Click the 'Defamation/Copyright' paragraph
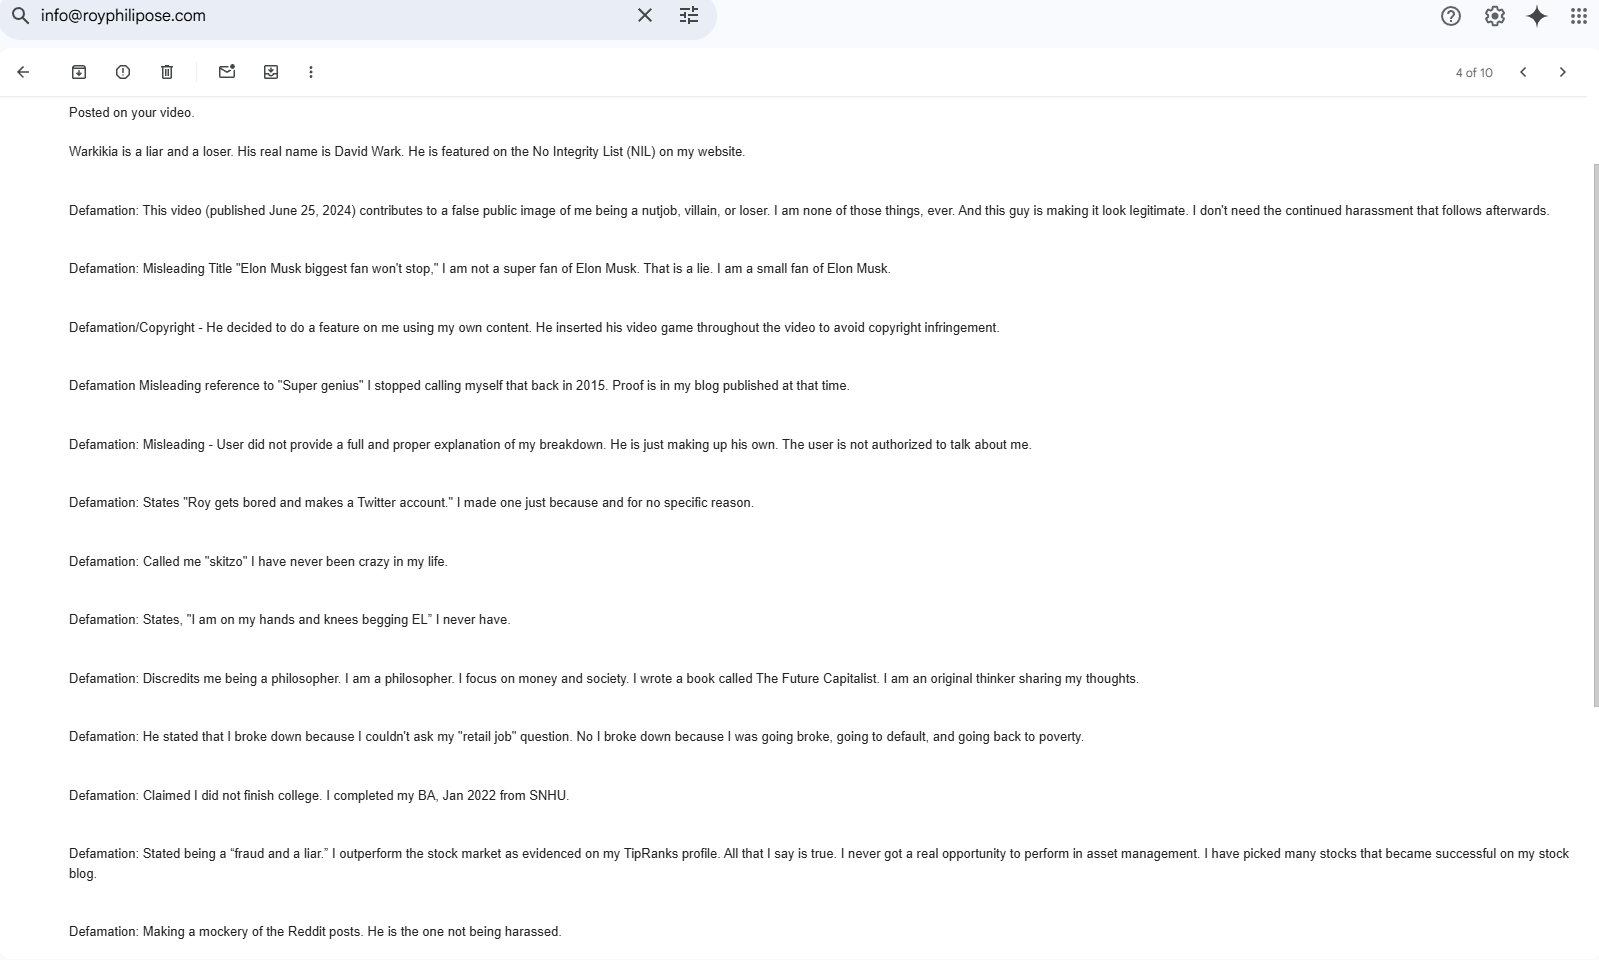Viewport: 1599px width, 960px height. (x=534, y=328)
